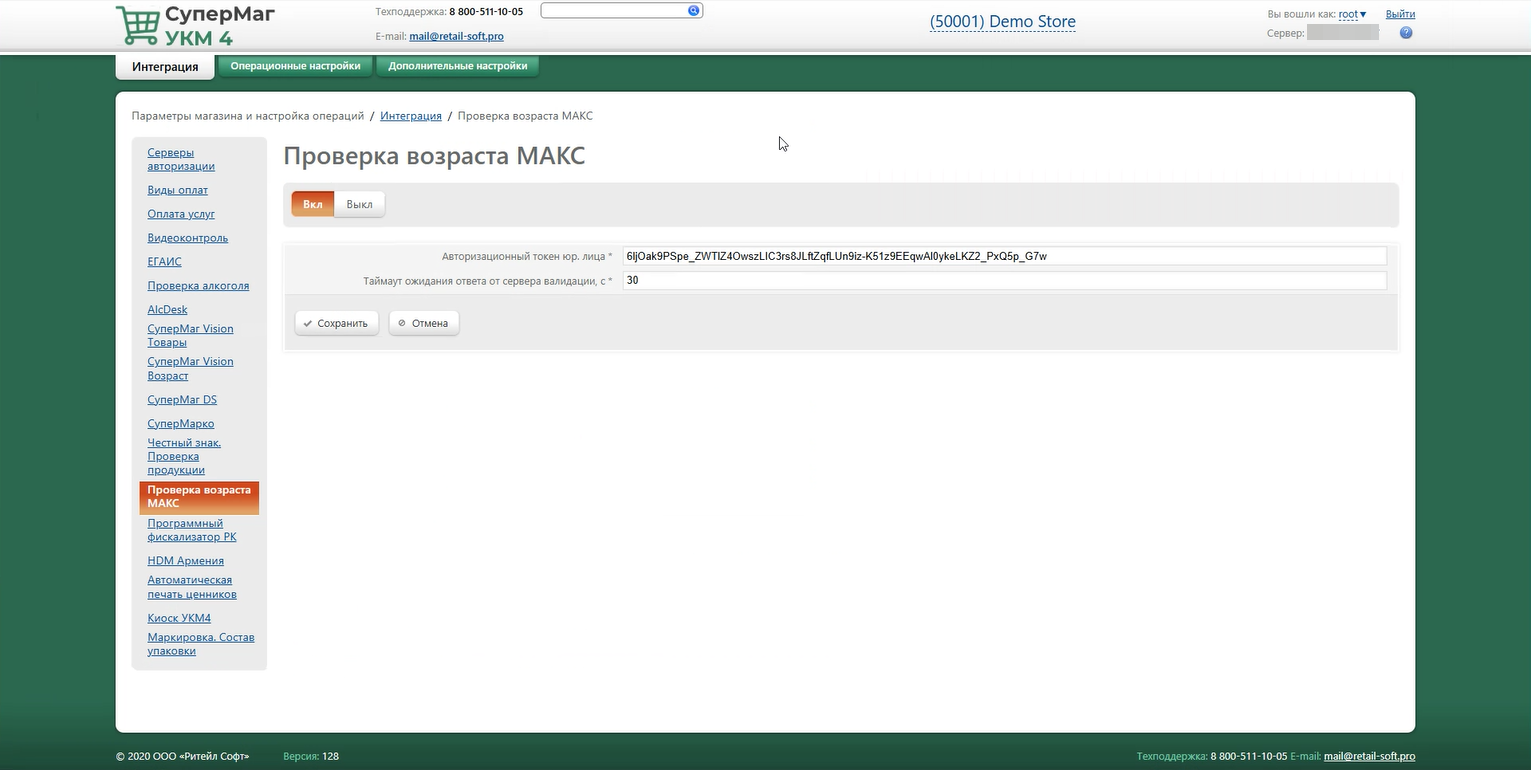The width and height of the screenshot is (1531, 770).
Task: Click the header search input box
Action: [x=614, y=10]
